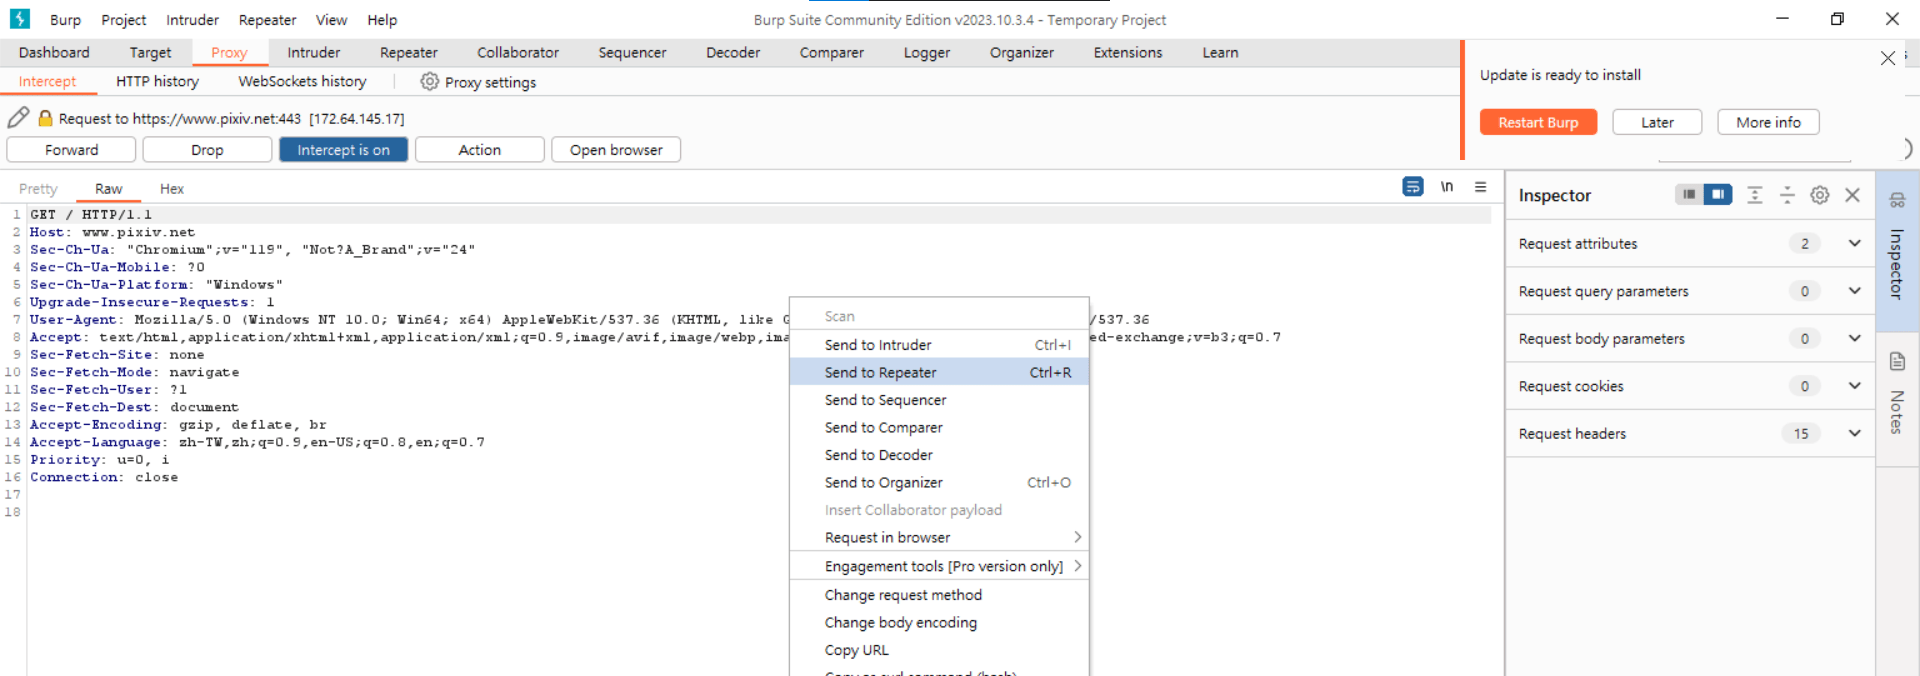Toggle the Intercept is on button

[x=343, y=150]
